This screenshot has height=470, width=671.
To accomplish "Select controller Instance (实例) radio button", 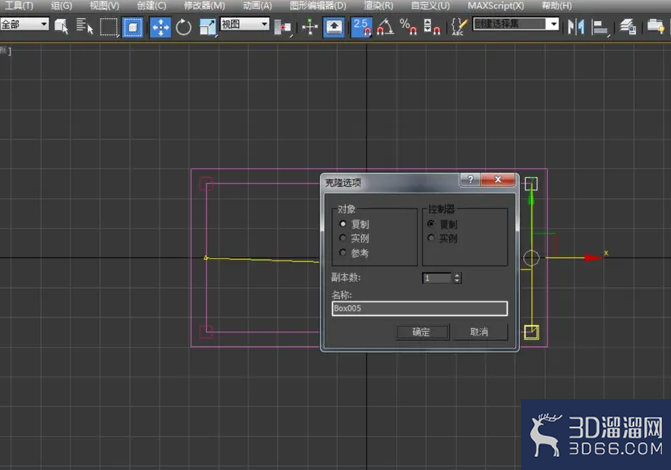I will click(x=431, y=238).
